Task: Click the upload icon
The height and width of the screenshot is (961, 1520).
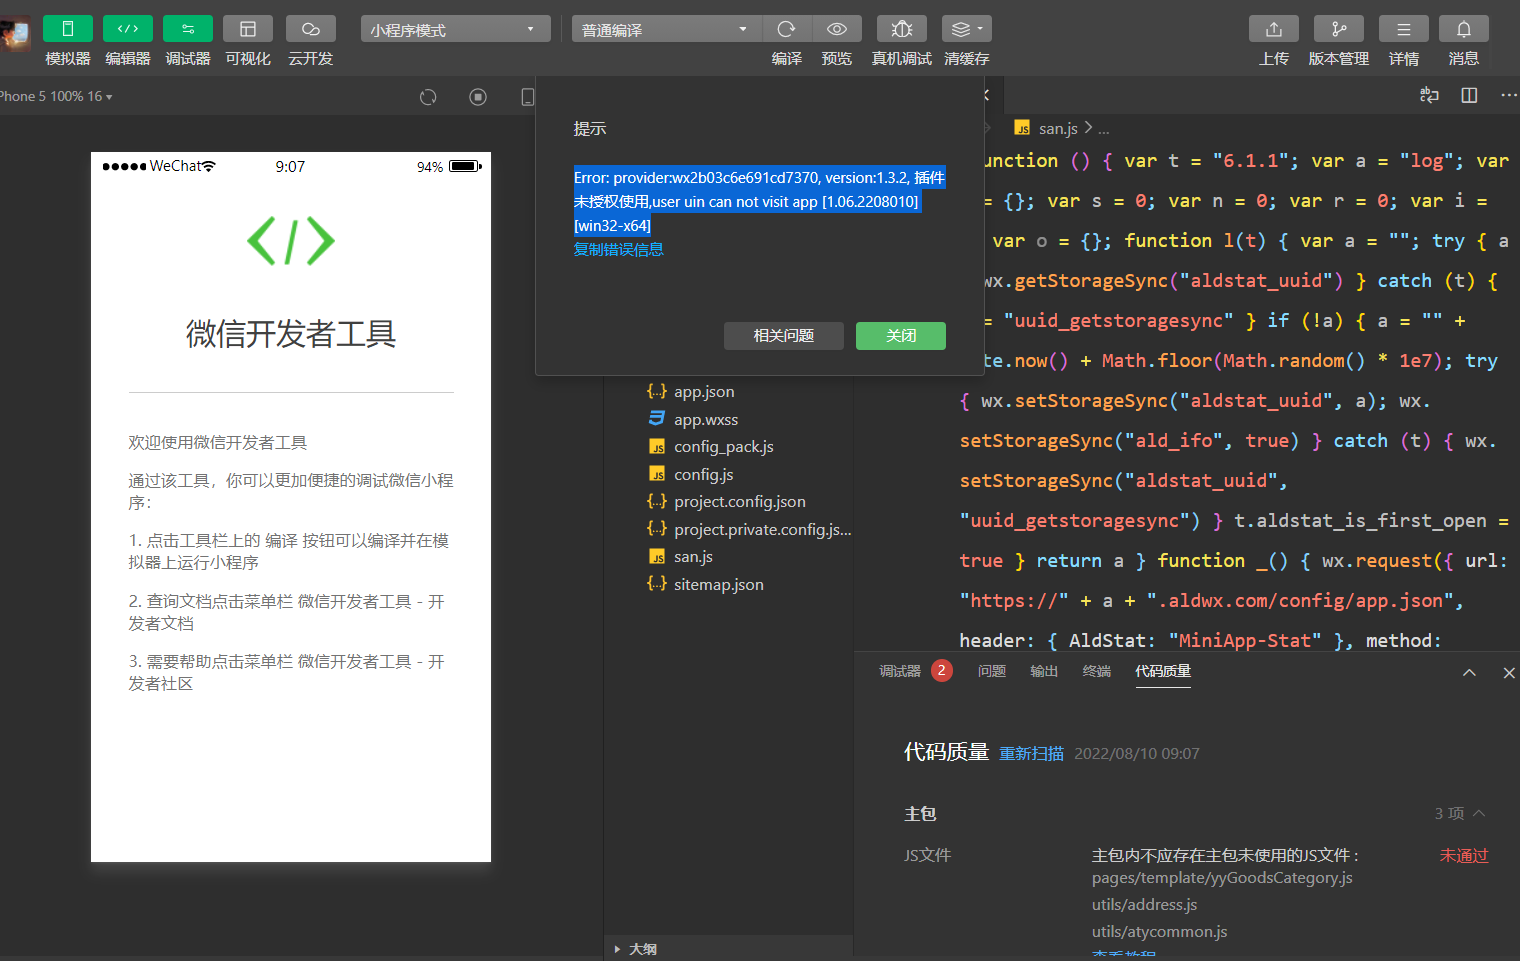Action: coord(1273,29)
